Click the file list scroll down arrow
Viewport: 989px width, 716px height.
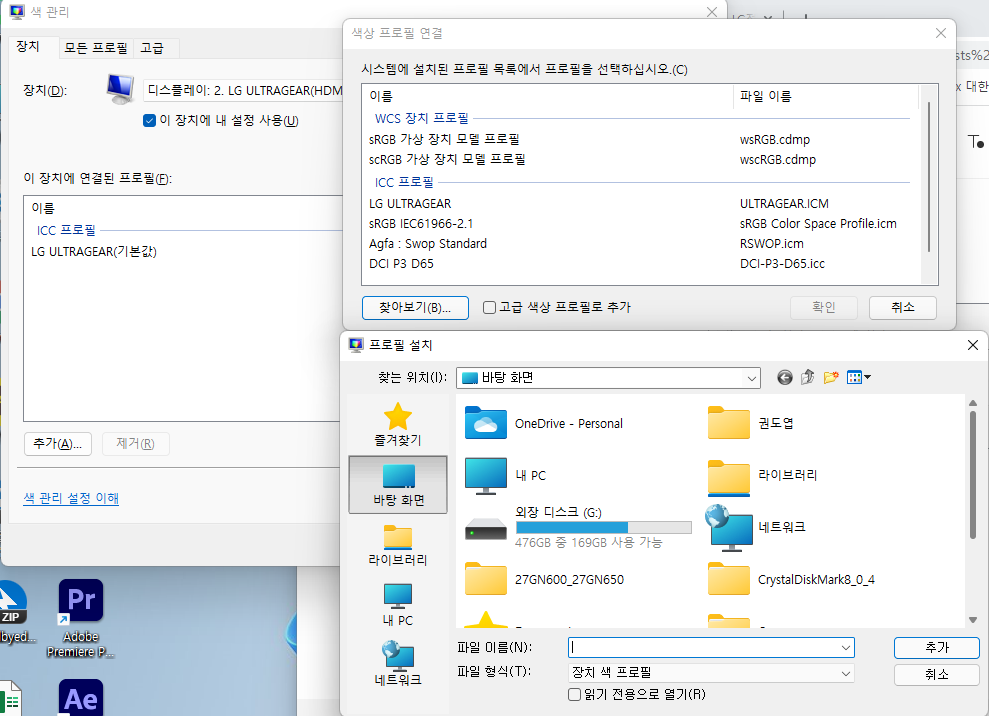(973, 620)
